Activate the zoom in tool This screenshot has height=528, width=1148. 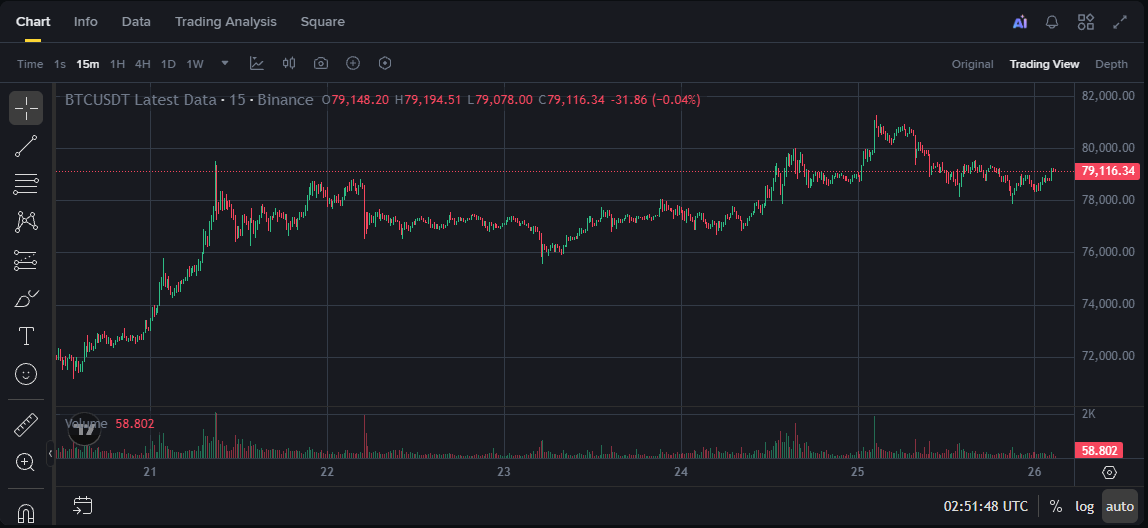point(26,462)
